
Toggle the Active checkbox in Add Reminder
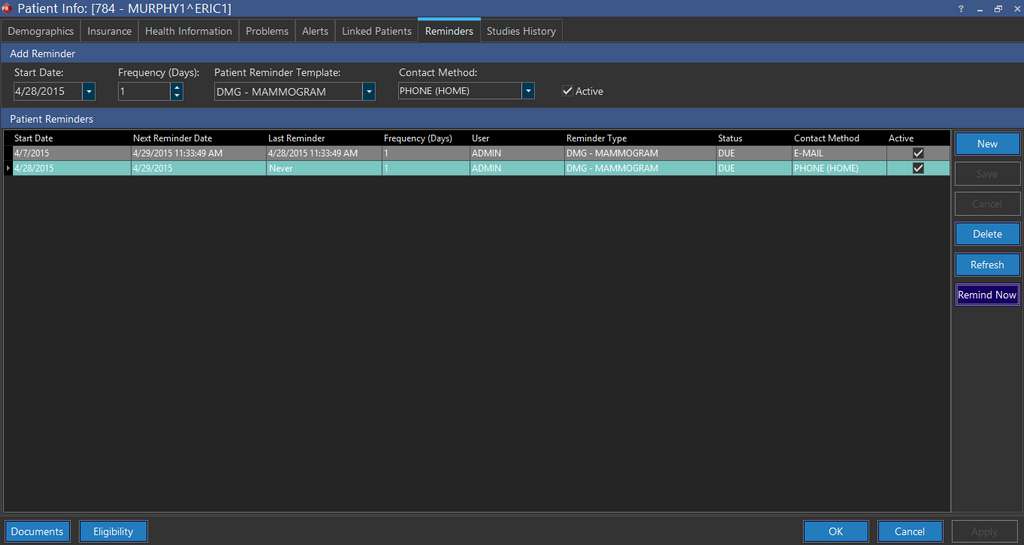[x=568, y=91]
